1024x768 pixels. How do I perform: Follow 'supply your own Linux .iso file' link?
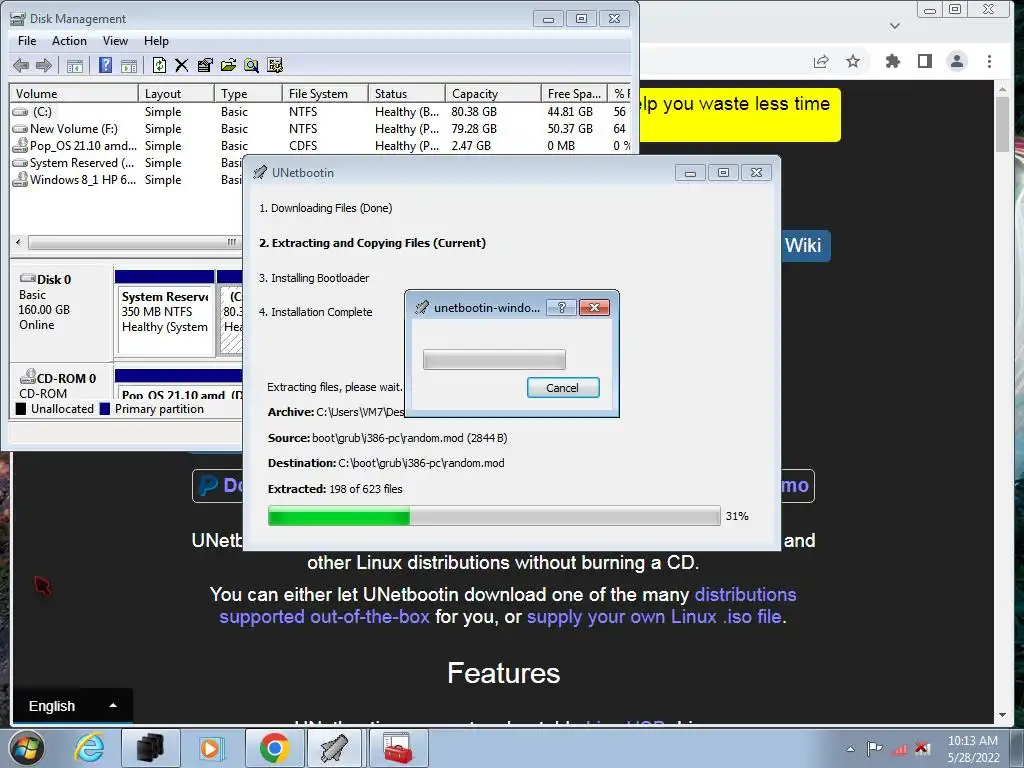pyautogui.click(x=654, y=616)
